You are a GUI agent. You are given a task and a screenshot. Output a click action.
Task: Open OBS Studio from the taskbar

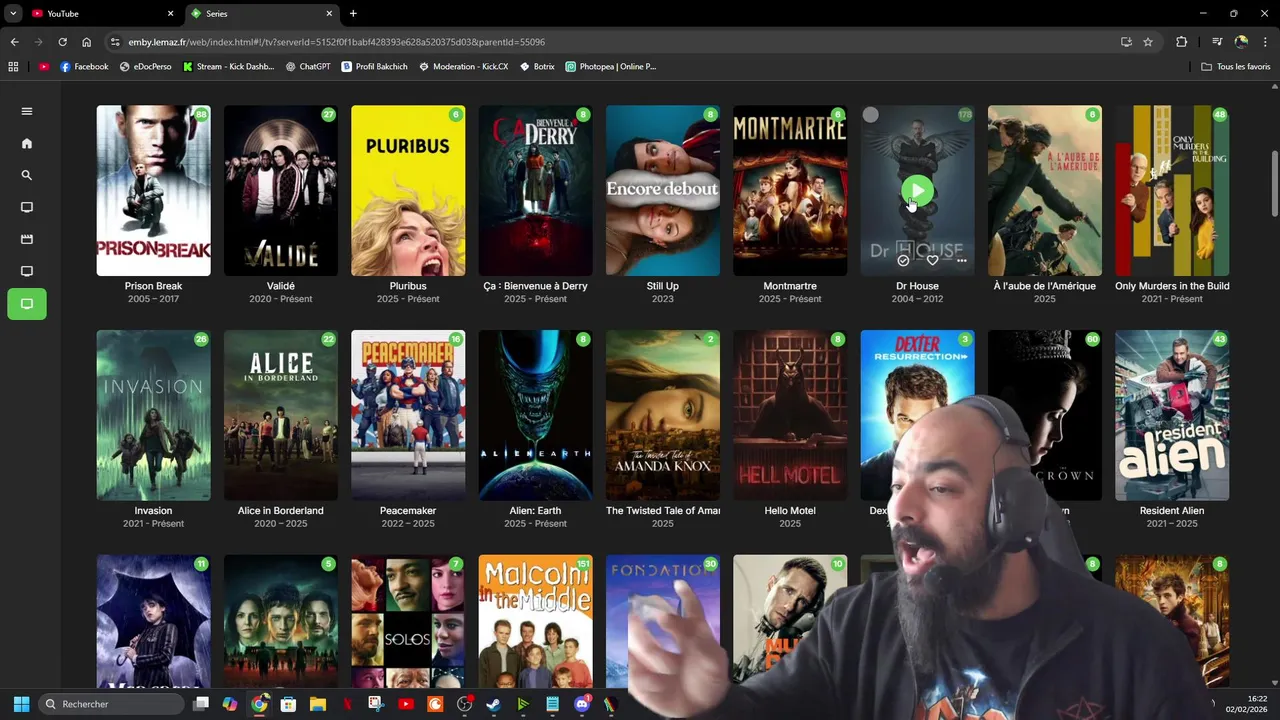tap(464, 704)
